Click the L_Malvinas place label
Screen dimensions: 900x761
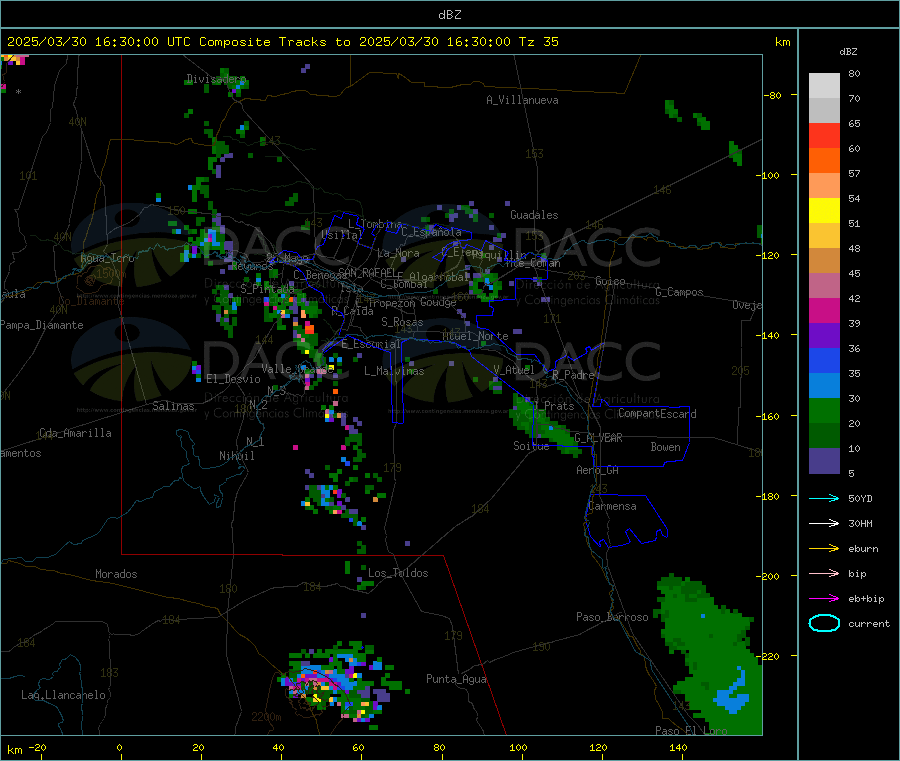(x=394, y=371)
